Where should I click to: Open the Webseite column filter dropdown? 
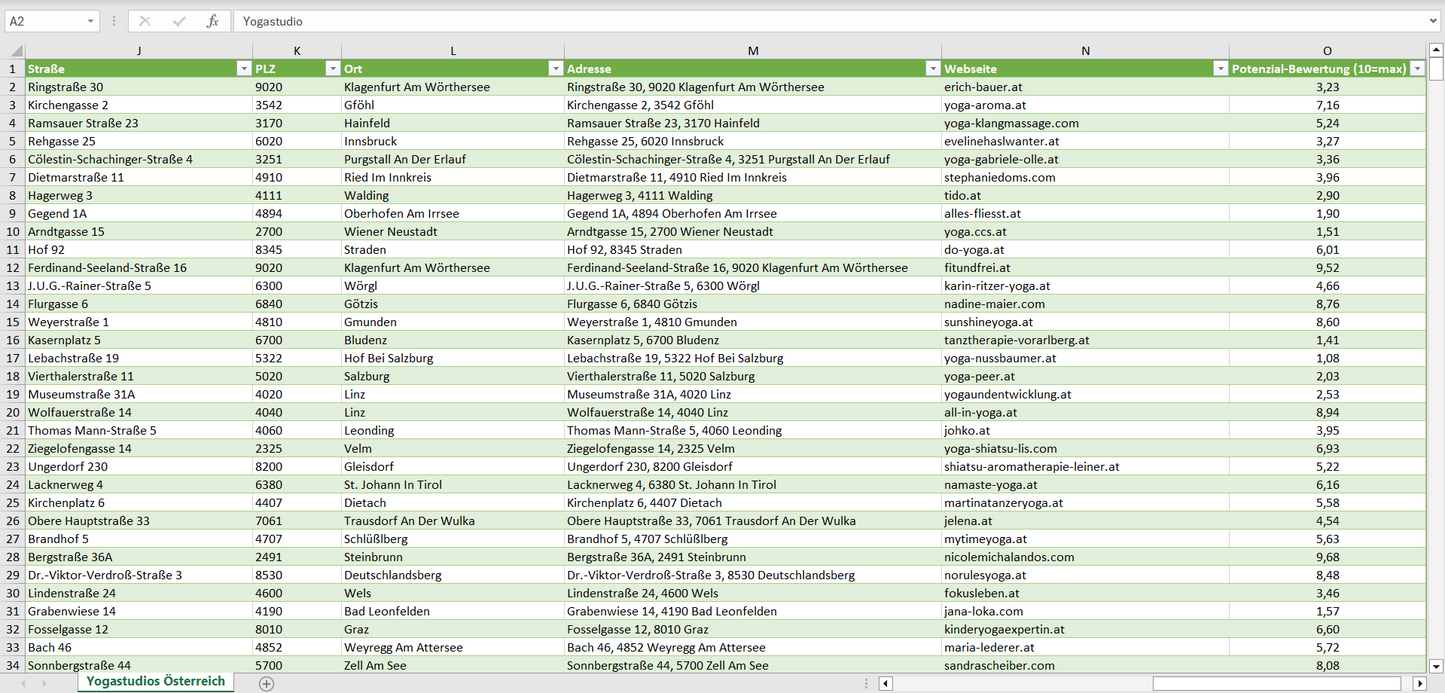pyautogui.click(x=1220, y=69)
